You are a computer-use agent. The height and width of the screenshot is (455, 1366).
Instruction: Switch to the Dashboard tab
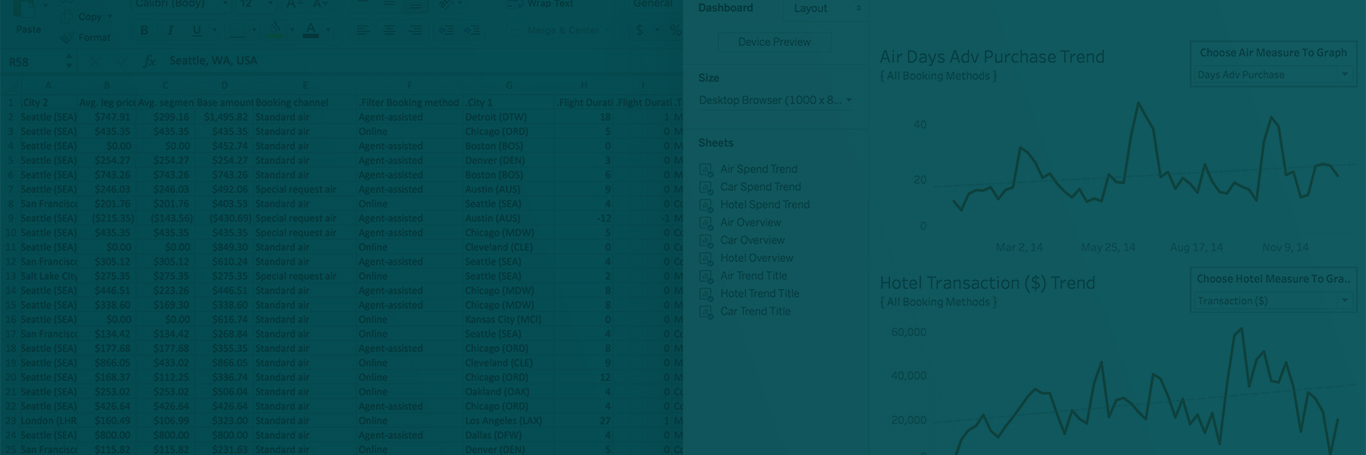pyautogui.click(x=726, y=8)
